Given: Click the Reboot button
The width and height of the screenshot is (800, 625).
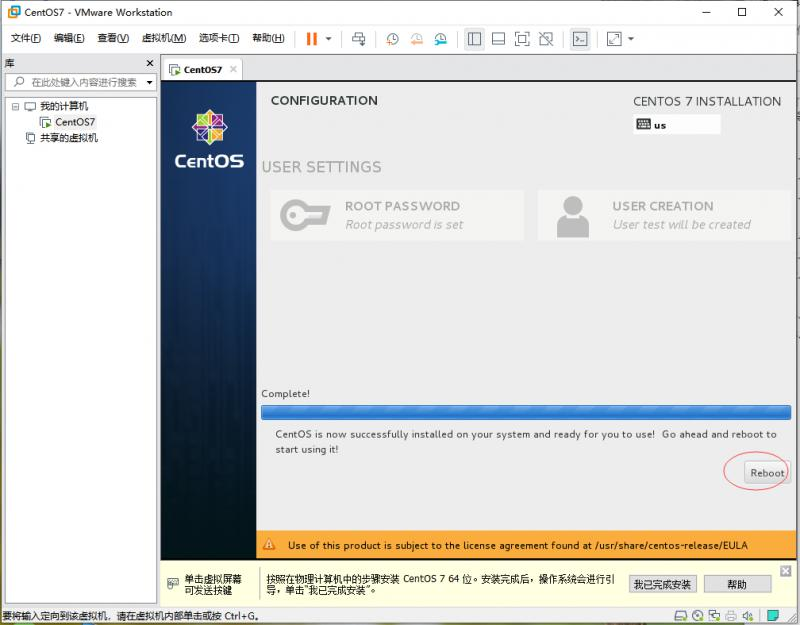Looking at the screenshot, I should pos(766,472).
